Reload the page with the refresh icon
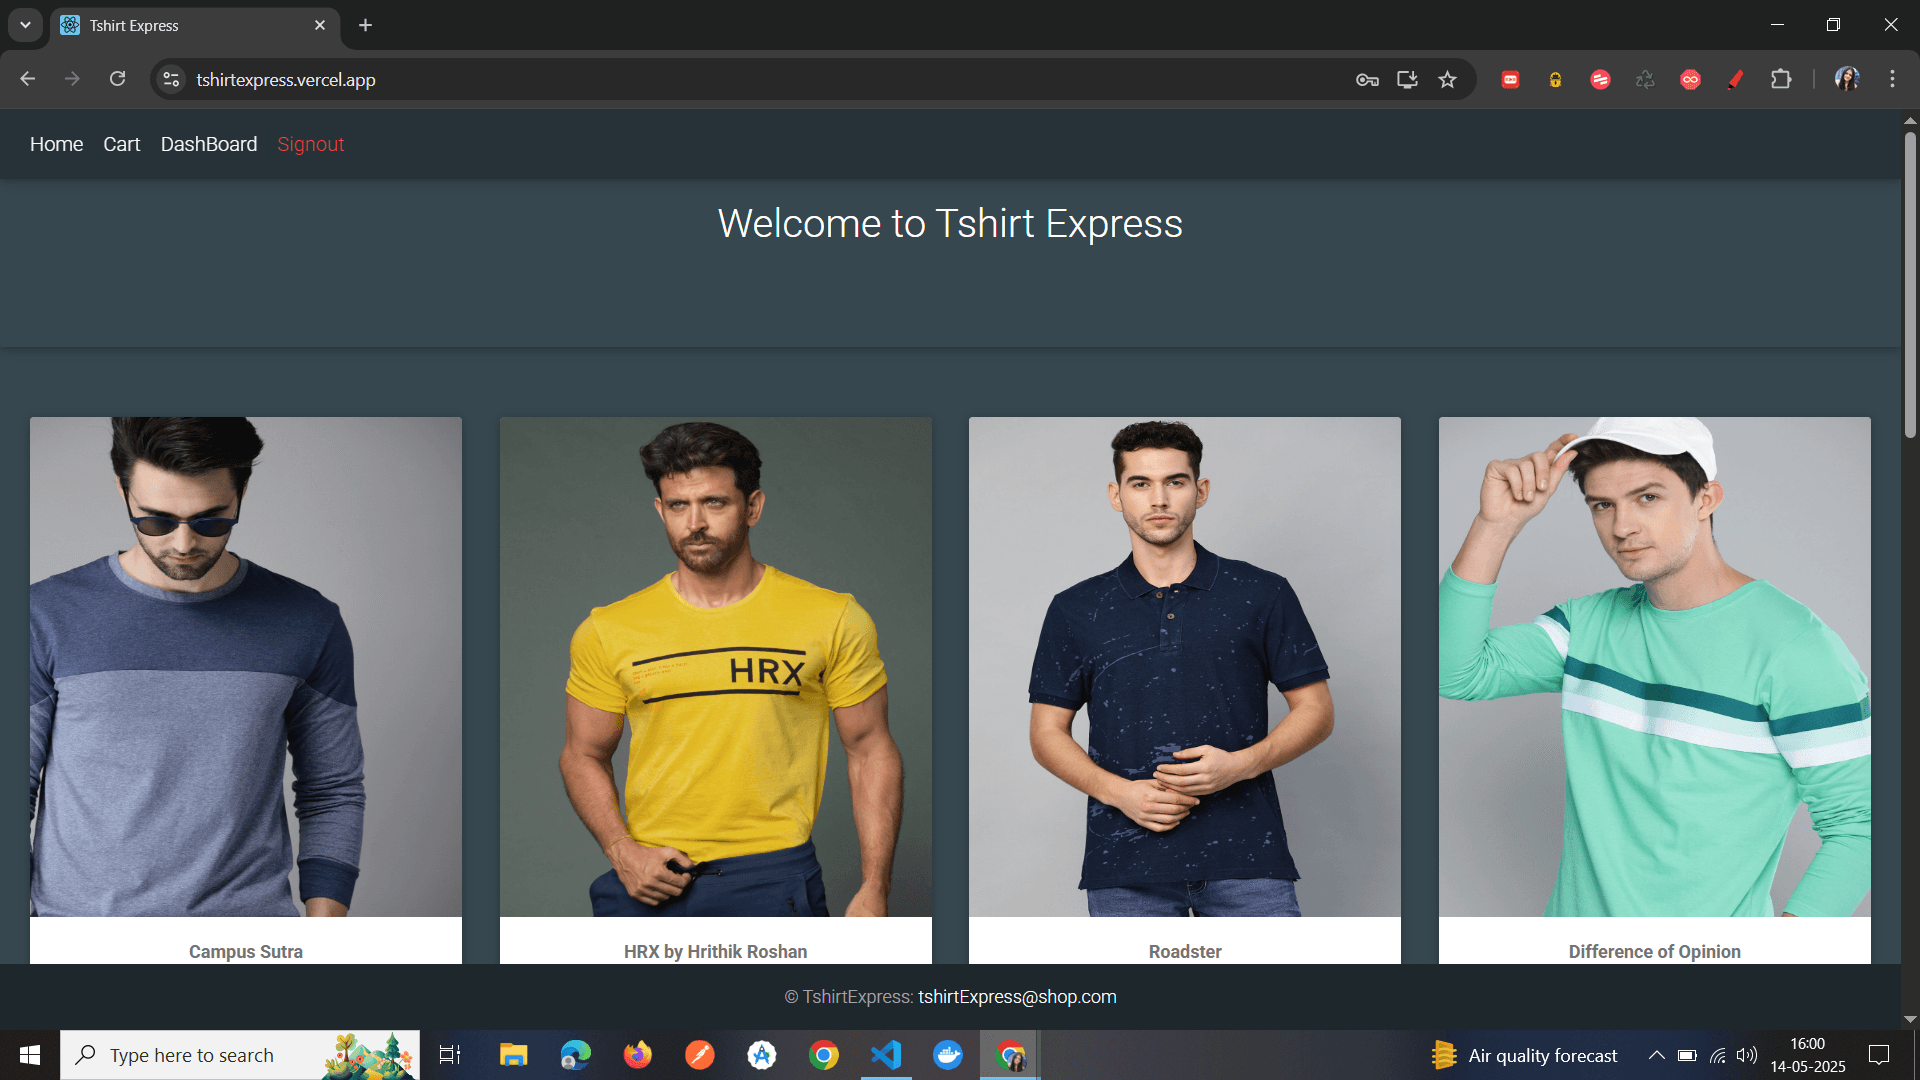The height and width of the screenshot is (1080, 1920). (117, 79)
